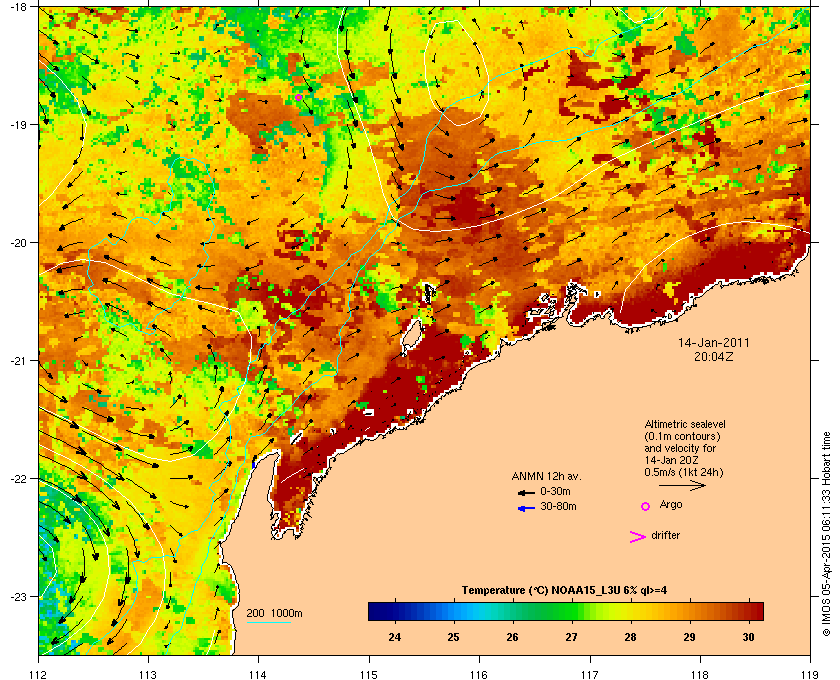Click the time label 20:04Z

point(714,356)
